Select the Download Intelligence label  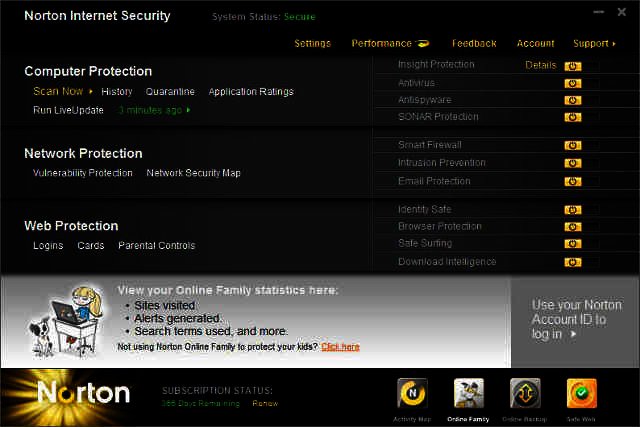coord(447,262)
